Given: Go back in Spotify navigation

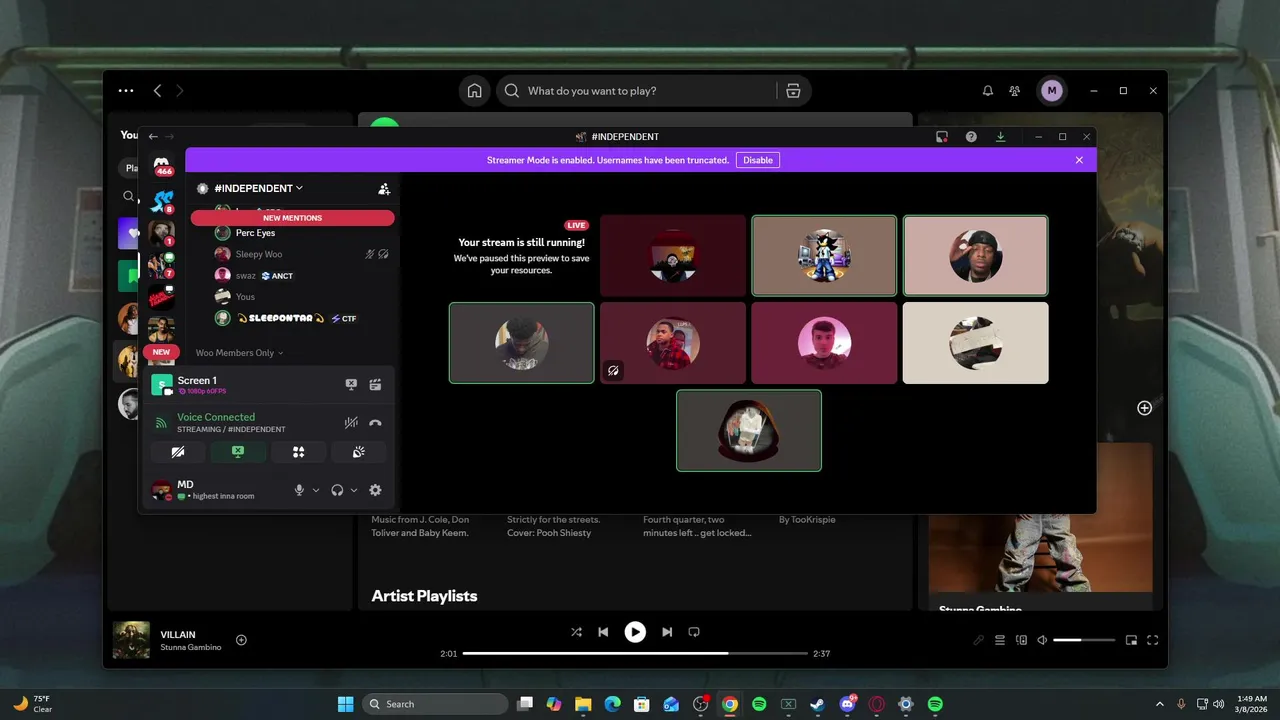Looking at the screenshot, I should tap(157, 91).
